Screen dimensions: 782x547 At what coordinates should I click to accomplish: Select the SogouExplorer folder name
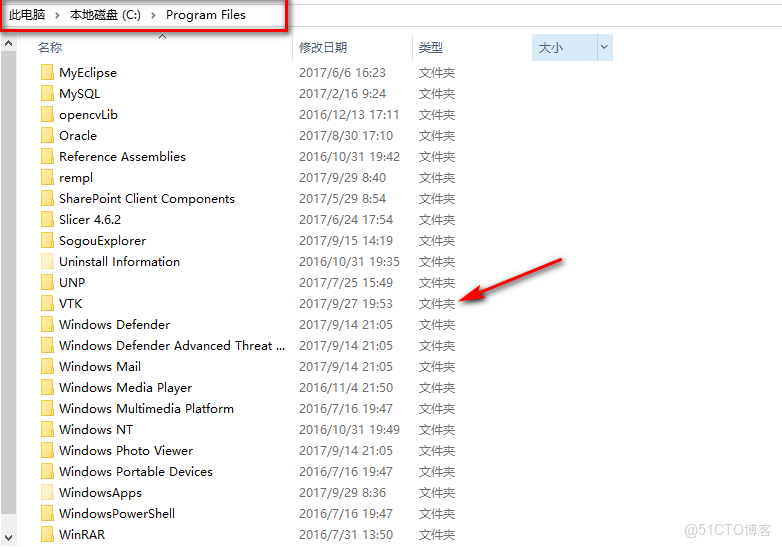(x=102, y=240)
